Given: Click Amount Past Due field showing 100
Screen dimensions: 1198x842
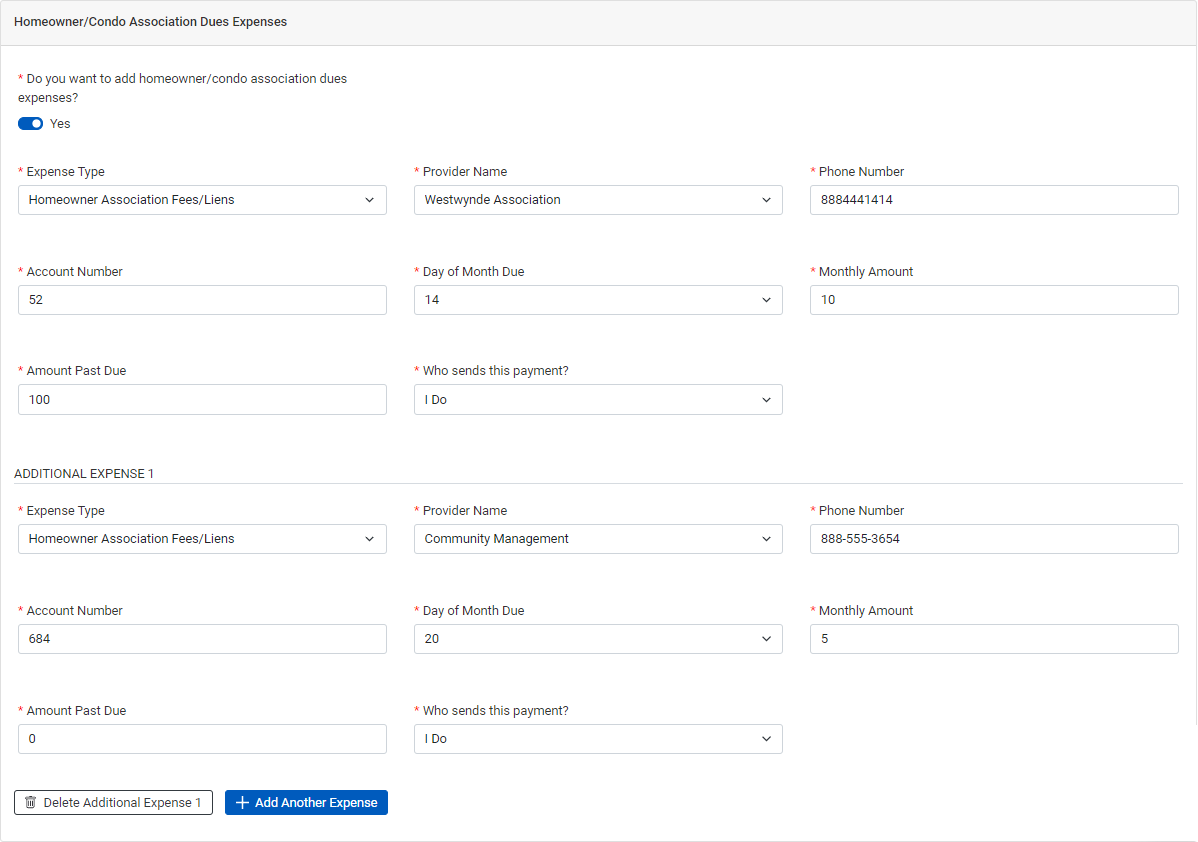Looking at the screenshot, I should (202, 400).
